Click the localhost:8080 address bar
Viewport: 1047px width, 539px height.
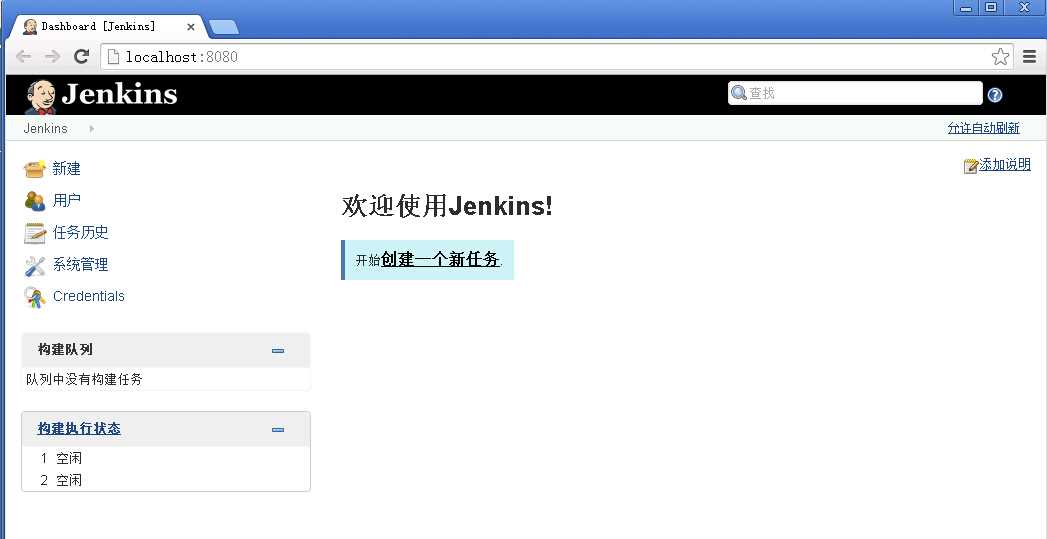click(556, 57)
